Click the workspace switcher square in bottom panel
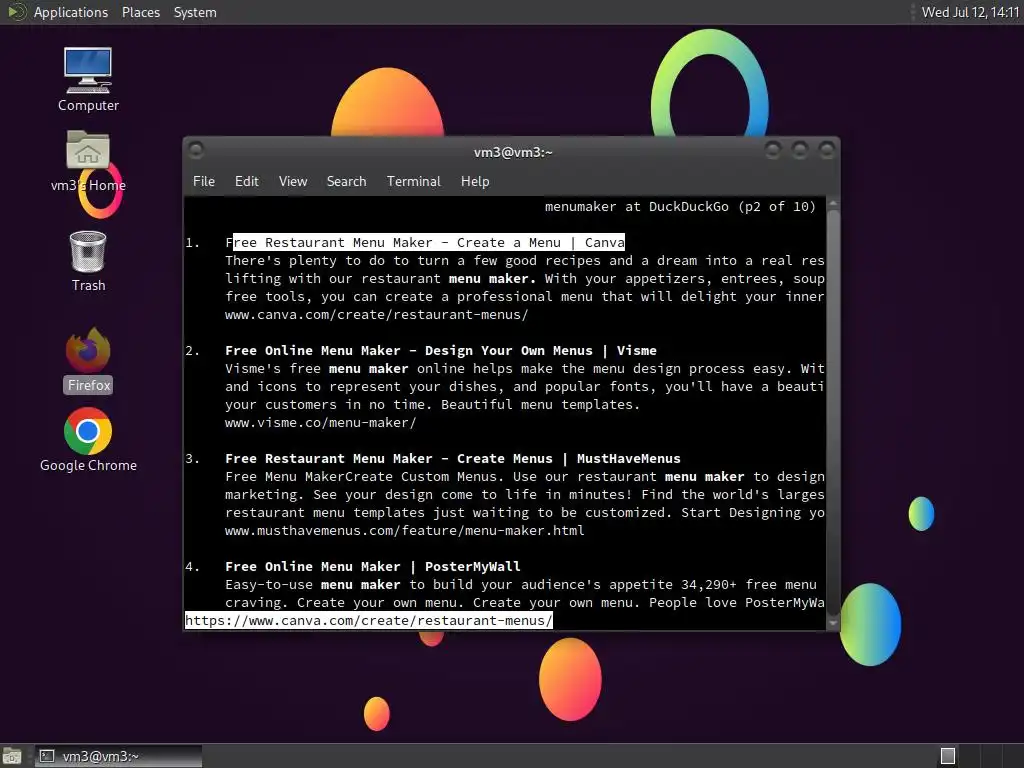This screenshot has height=768, width=1024. click(948, 756)
